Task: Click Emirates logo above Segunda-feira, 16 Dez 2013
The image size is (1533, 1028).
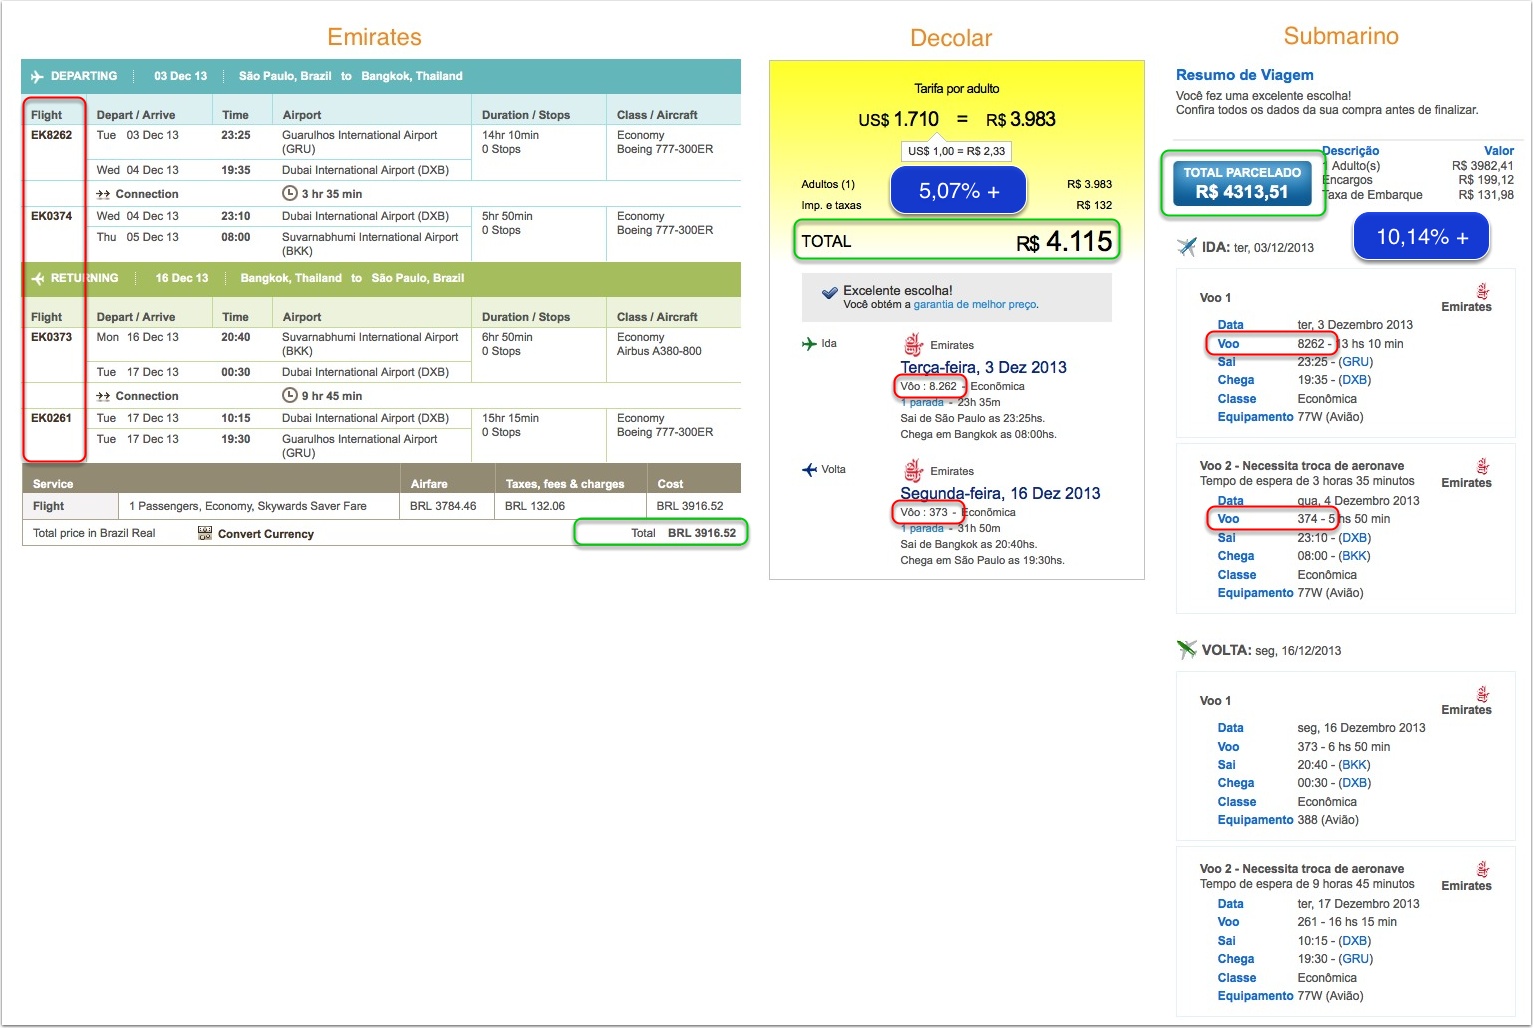Action: tap(913, 471)
